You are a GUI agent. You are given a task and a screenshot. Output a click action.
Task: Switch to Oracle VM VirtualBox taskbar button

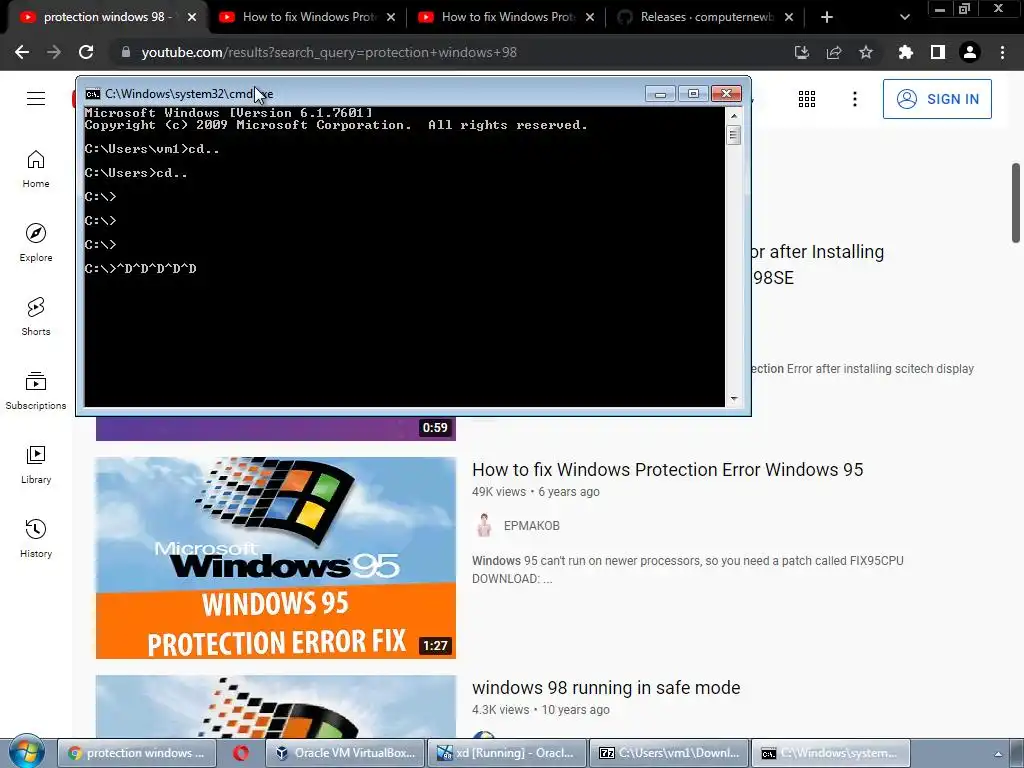(345, 753)
